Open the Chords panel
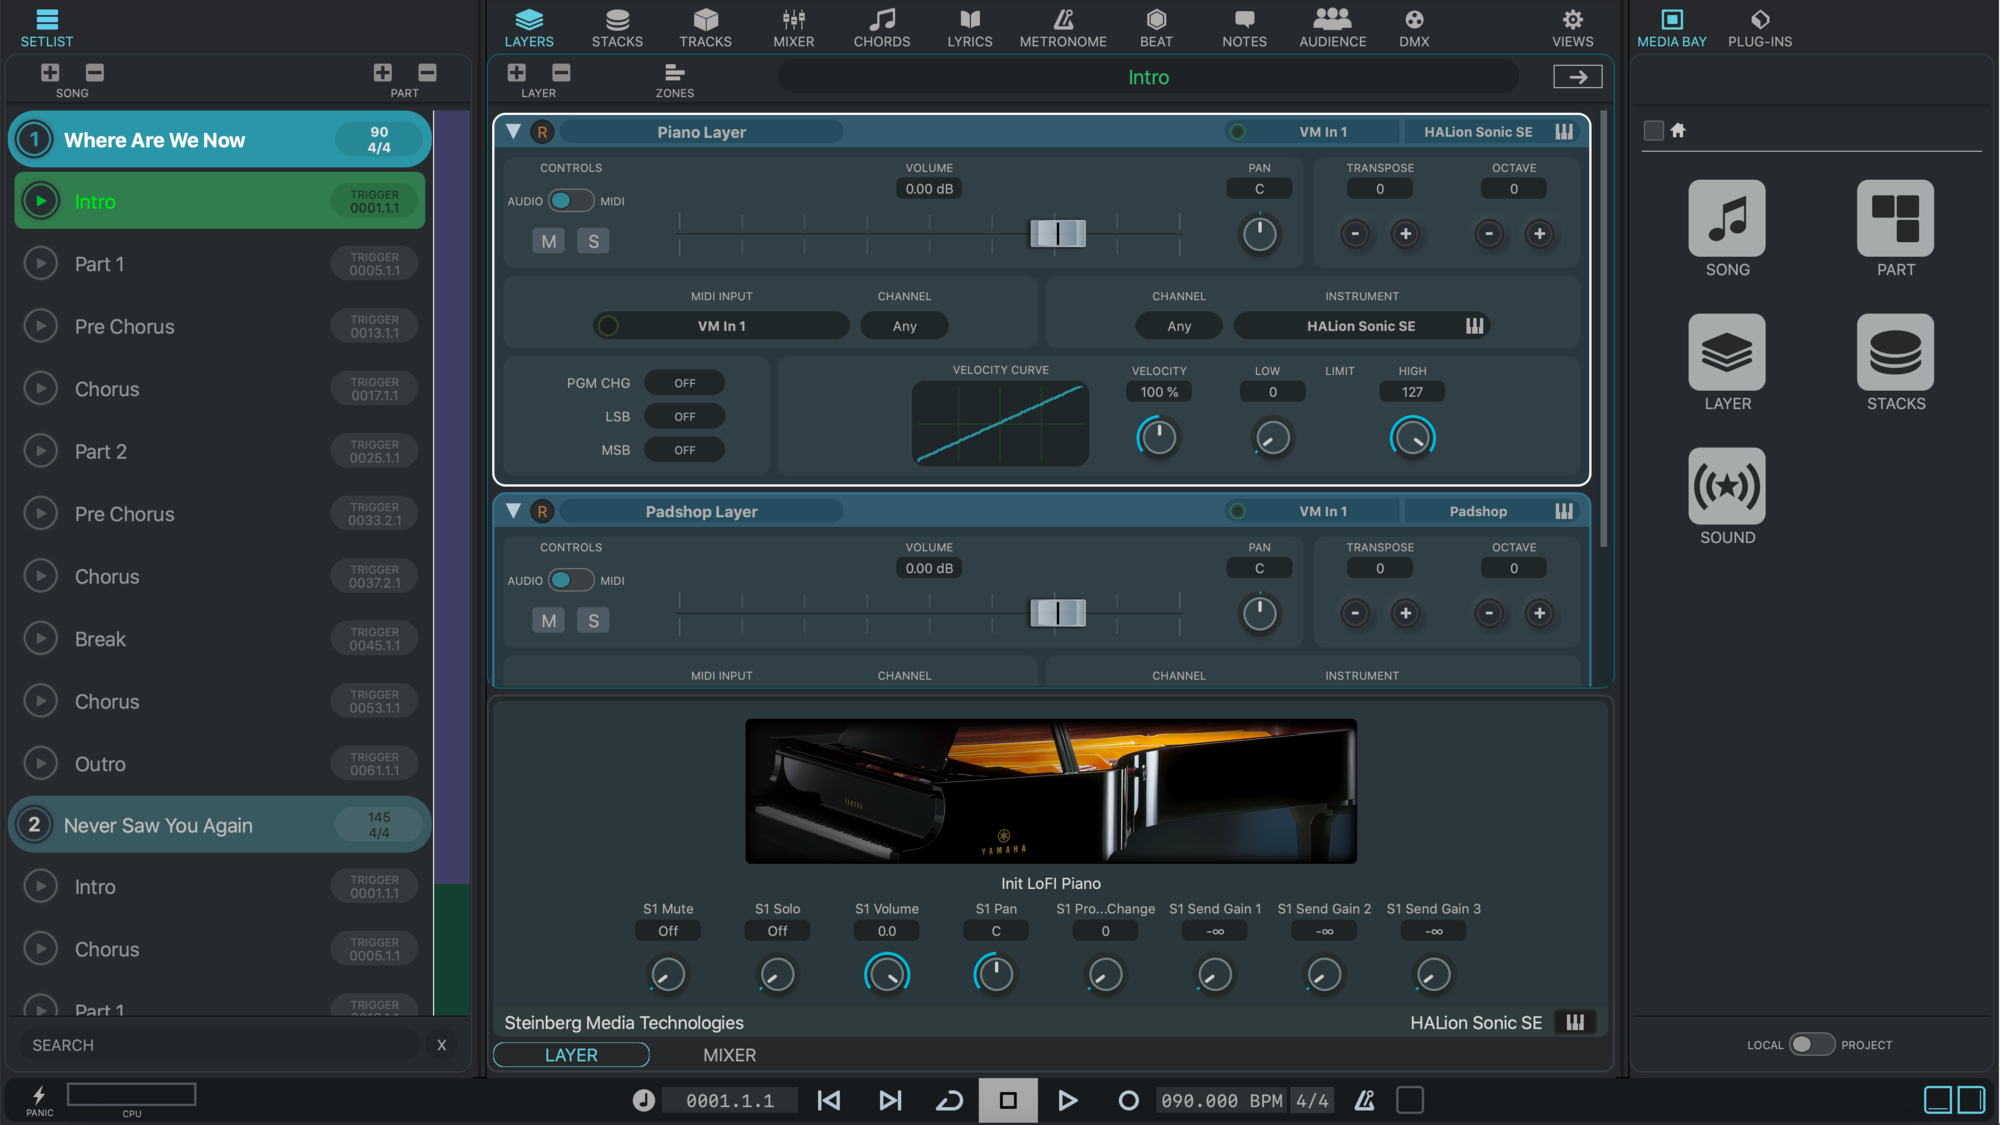2000x1125 pixels. [x=879, y=25]
